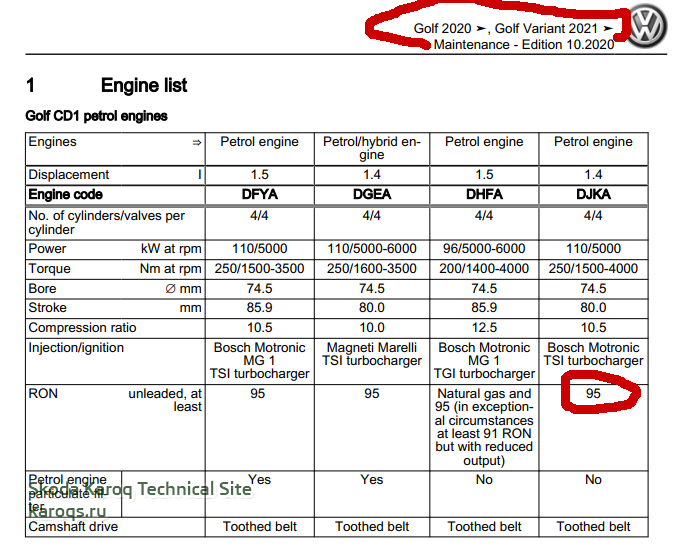Screen dimensions: 680x554
Task: Click stroke value 80.0 for DGEA
Action: (x=372, y=308)
